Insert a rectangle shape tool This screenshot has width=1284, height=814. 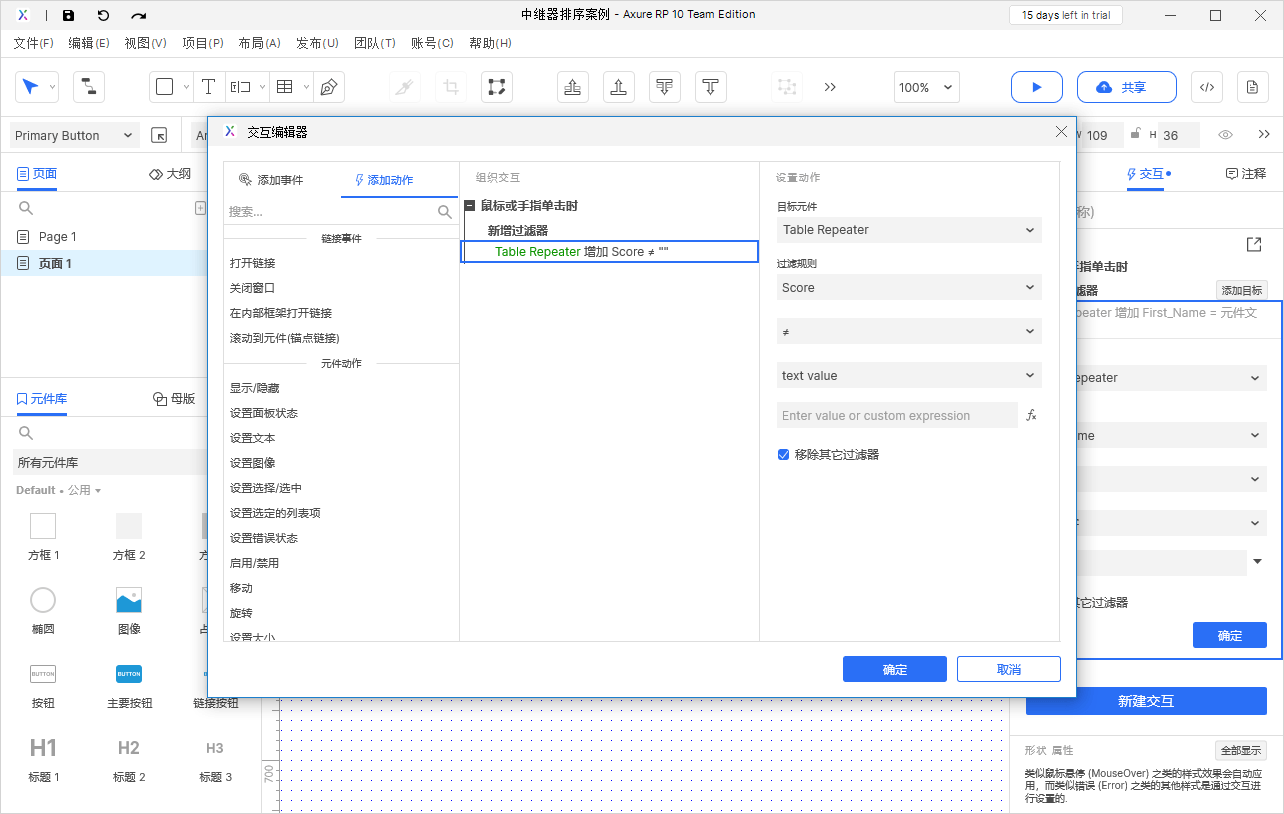(x=165, y=87)
